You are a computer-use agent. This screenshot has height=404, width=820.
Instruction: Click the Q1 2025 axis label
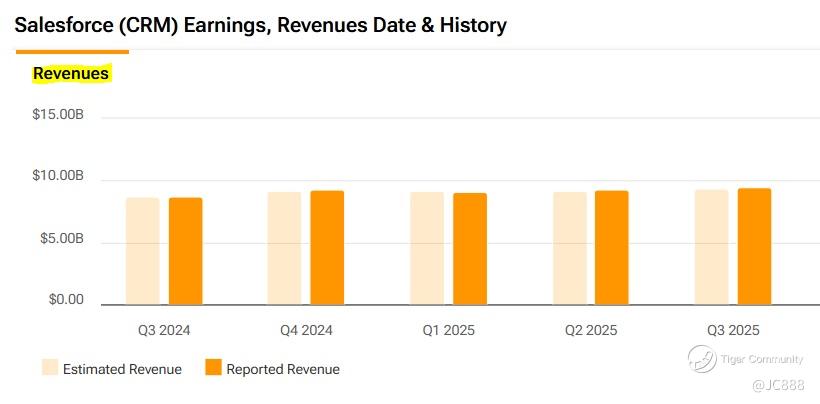pyautogui.click(x=449, y=331)
